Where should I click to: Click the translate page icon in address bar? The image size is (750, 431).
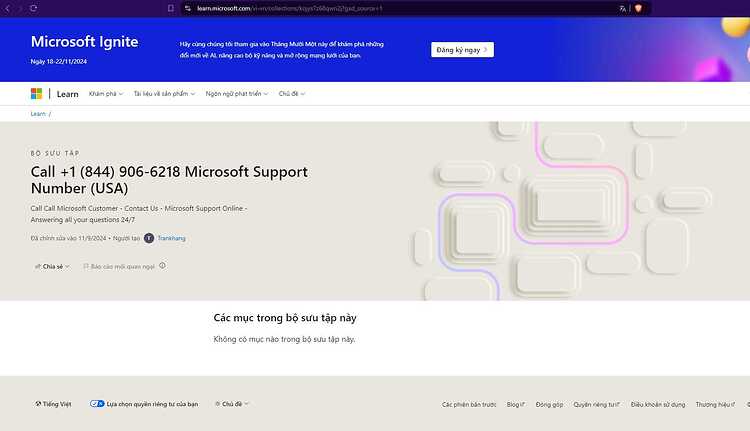click(x=622, y=9)
